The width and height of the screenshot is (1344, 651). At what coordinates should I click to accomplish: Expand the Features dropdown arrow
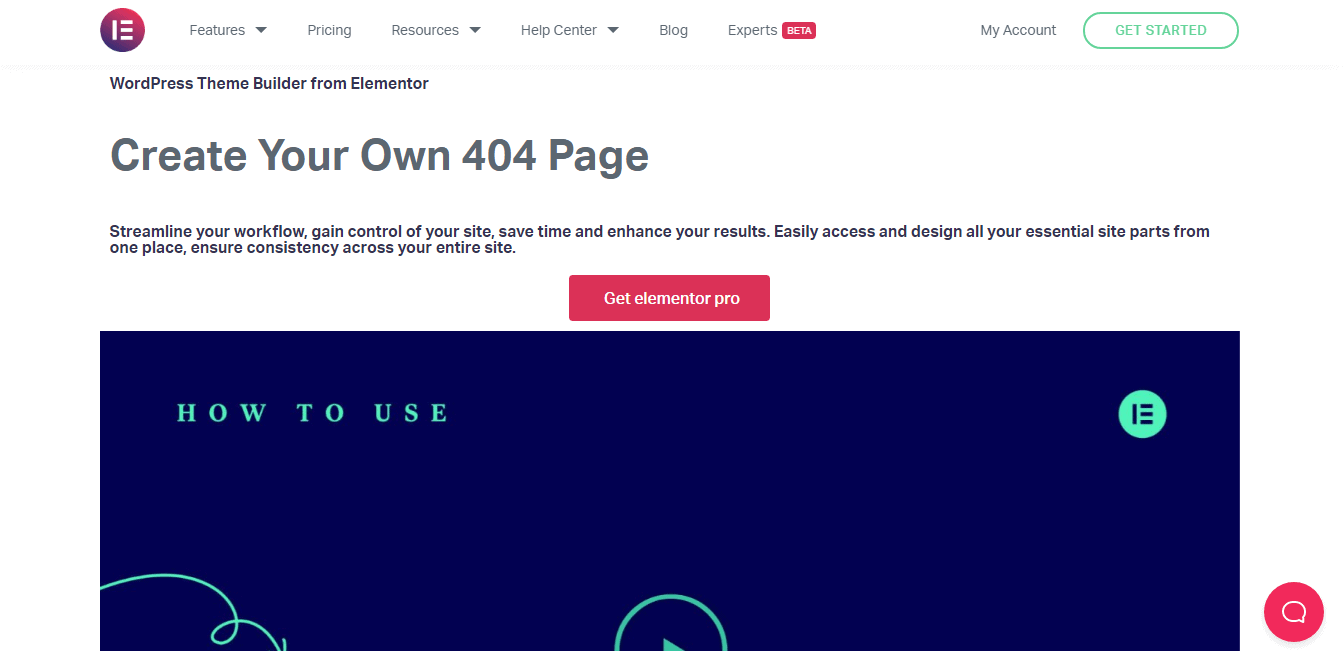point(261,30)
